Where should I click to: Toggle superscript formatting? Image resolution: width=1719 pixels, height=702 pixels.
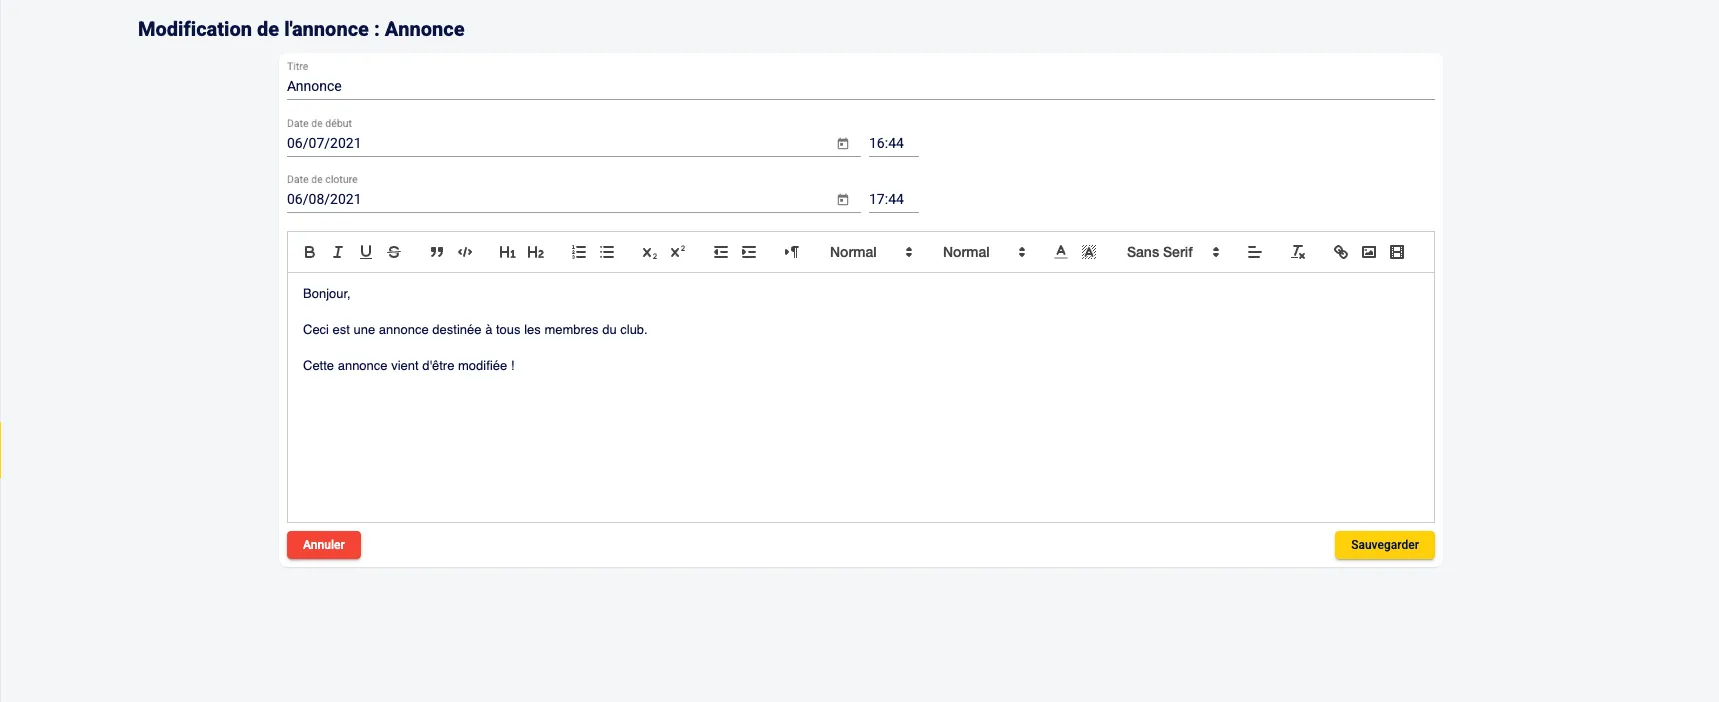tap(678, 252)
